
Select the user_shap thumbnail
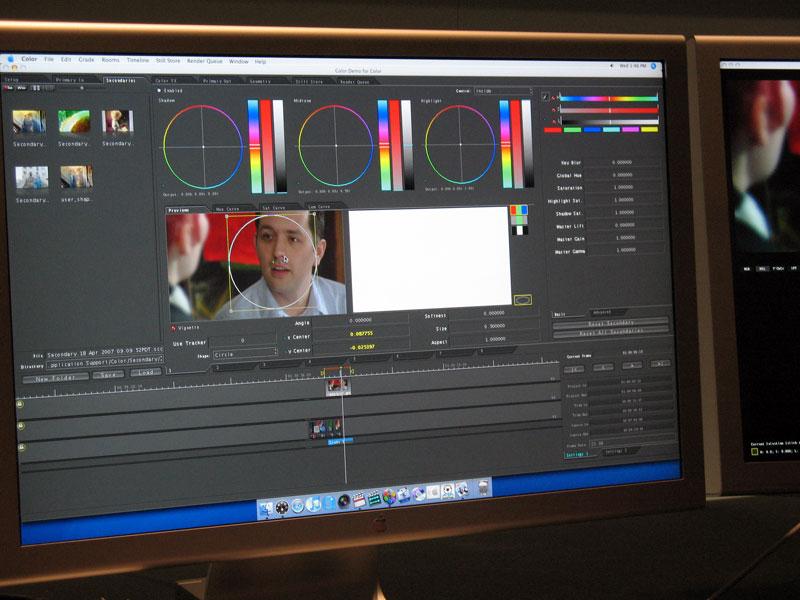click(77, 177)
